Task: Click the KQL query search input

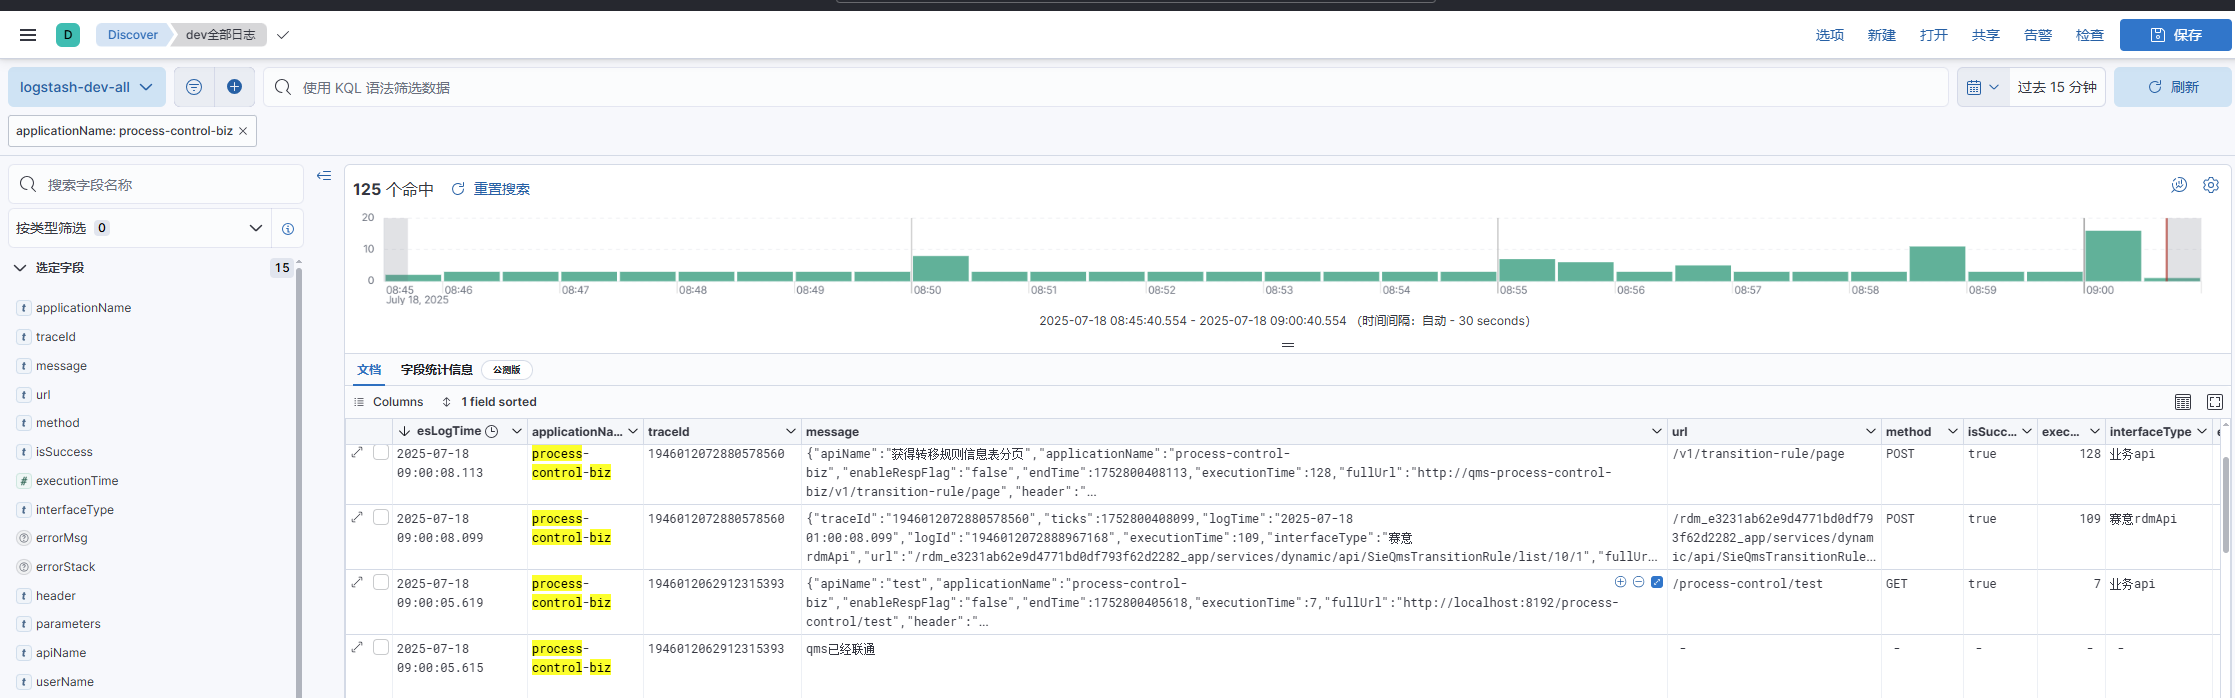Action: click(x=1100, y=88)
